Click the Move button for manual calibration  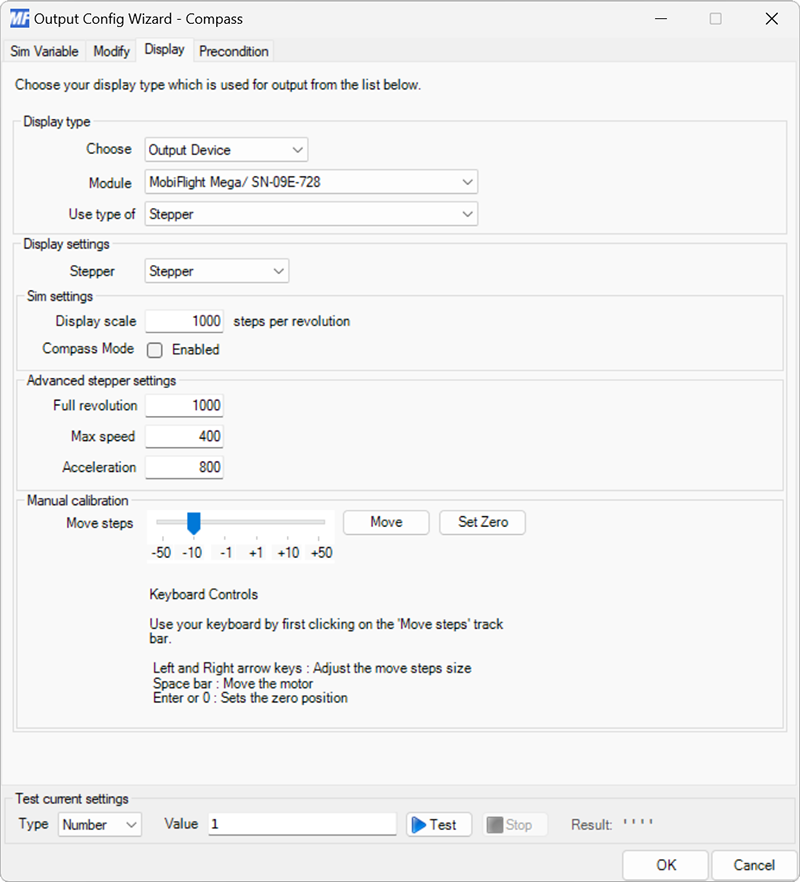[385, 522]
